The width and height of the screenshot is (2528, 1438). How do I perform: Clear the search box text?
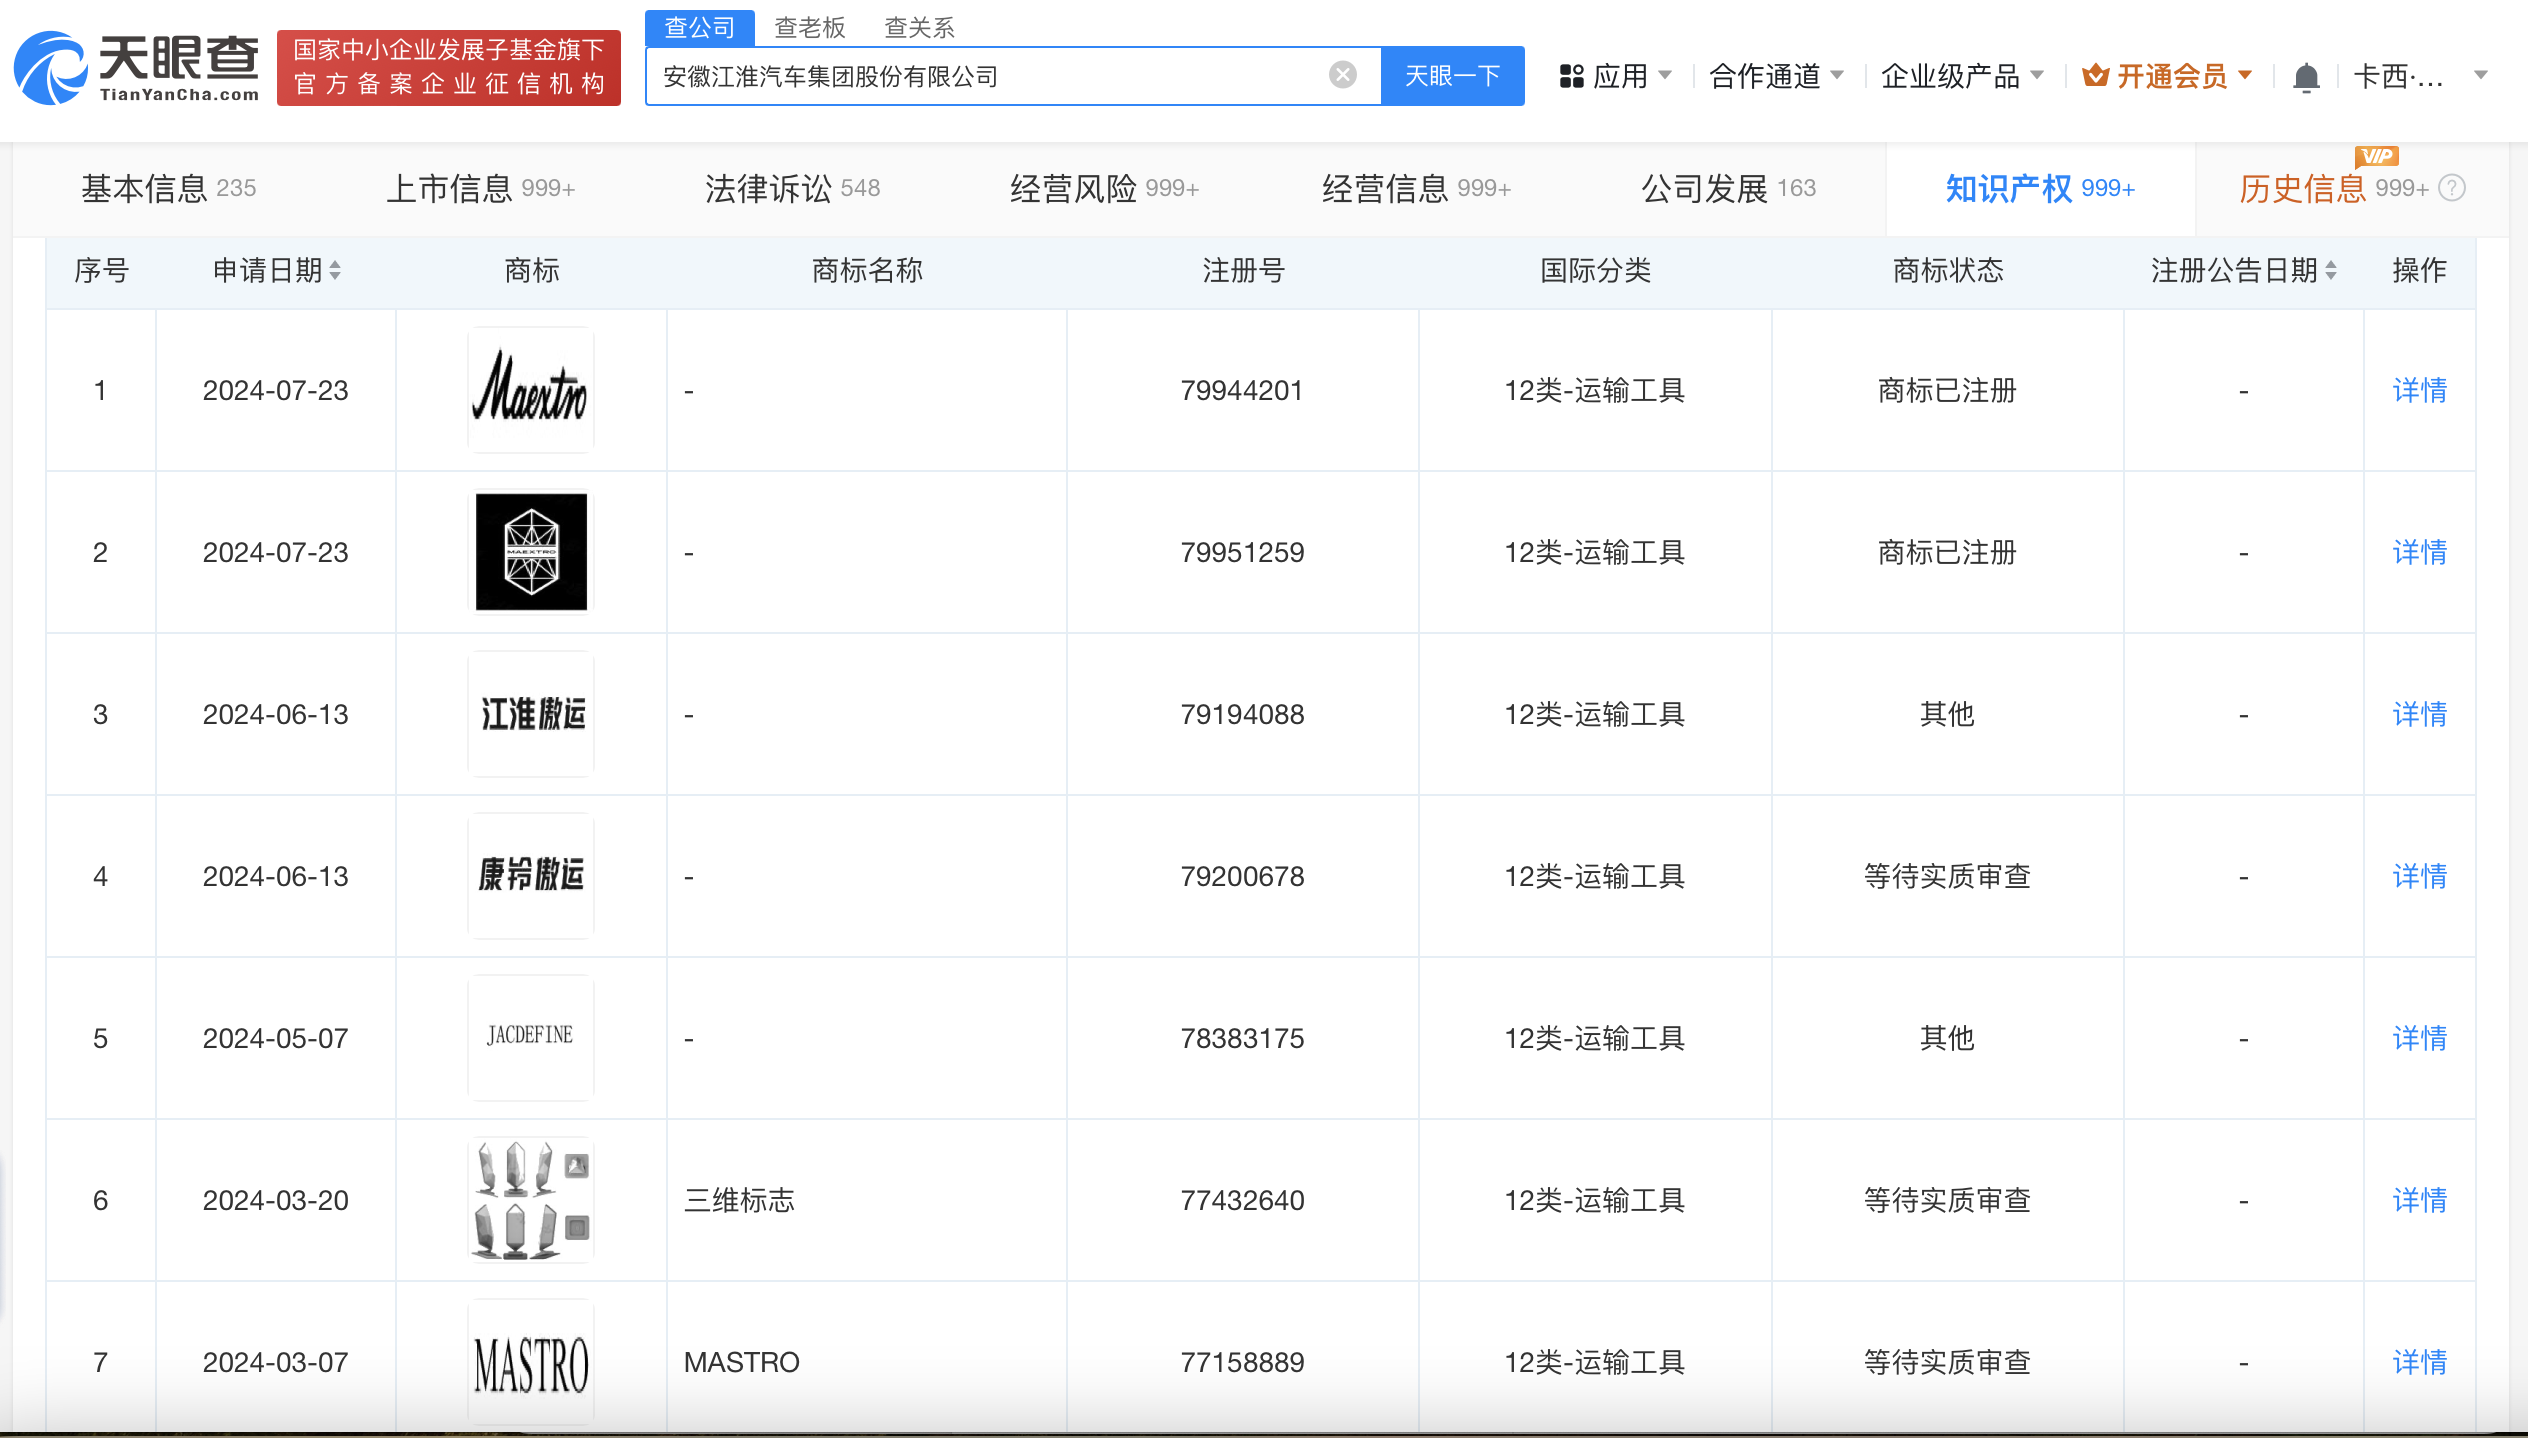coord(1342,75)
